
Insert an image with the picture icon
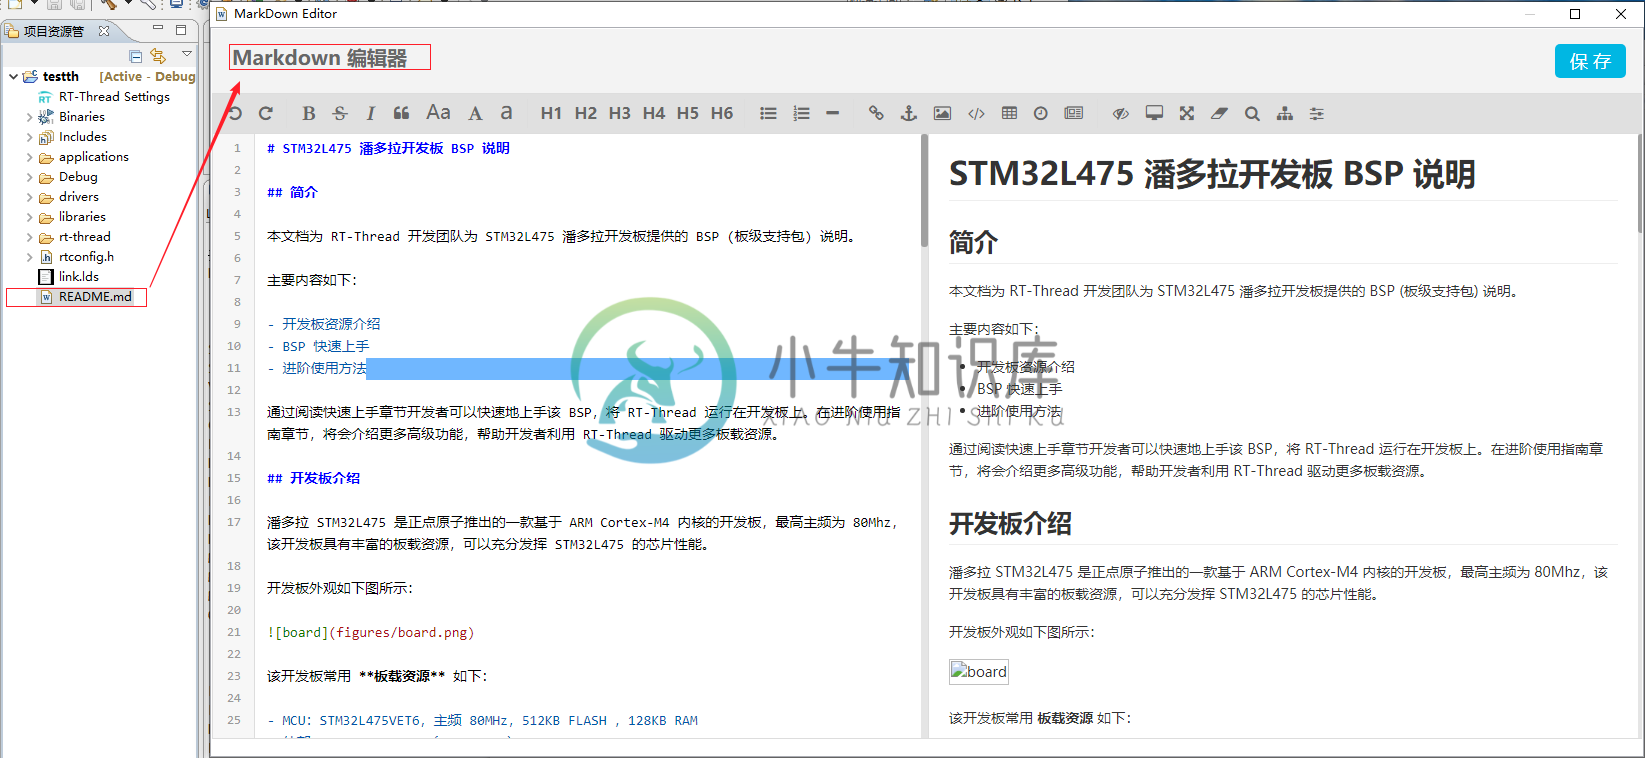[x=942, y=113]
